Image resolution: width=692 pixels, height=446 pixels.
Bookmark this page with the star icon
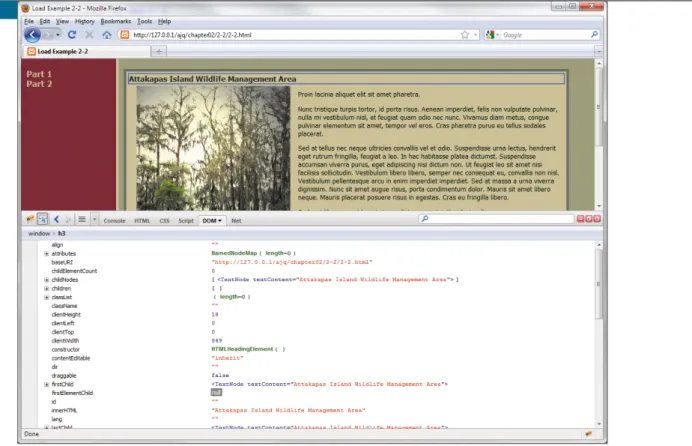pos(465,35)
